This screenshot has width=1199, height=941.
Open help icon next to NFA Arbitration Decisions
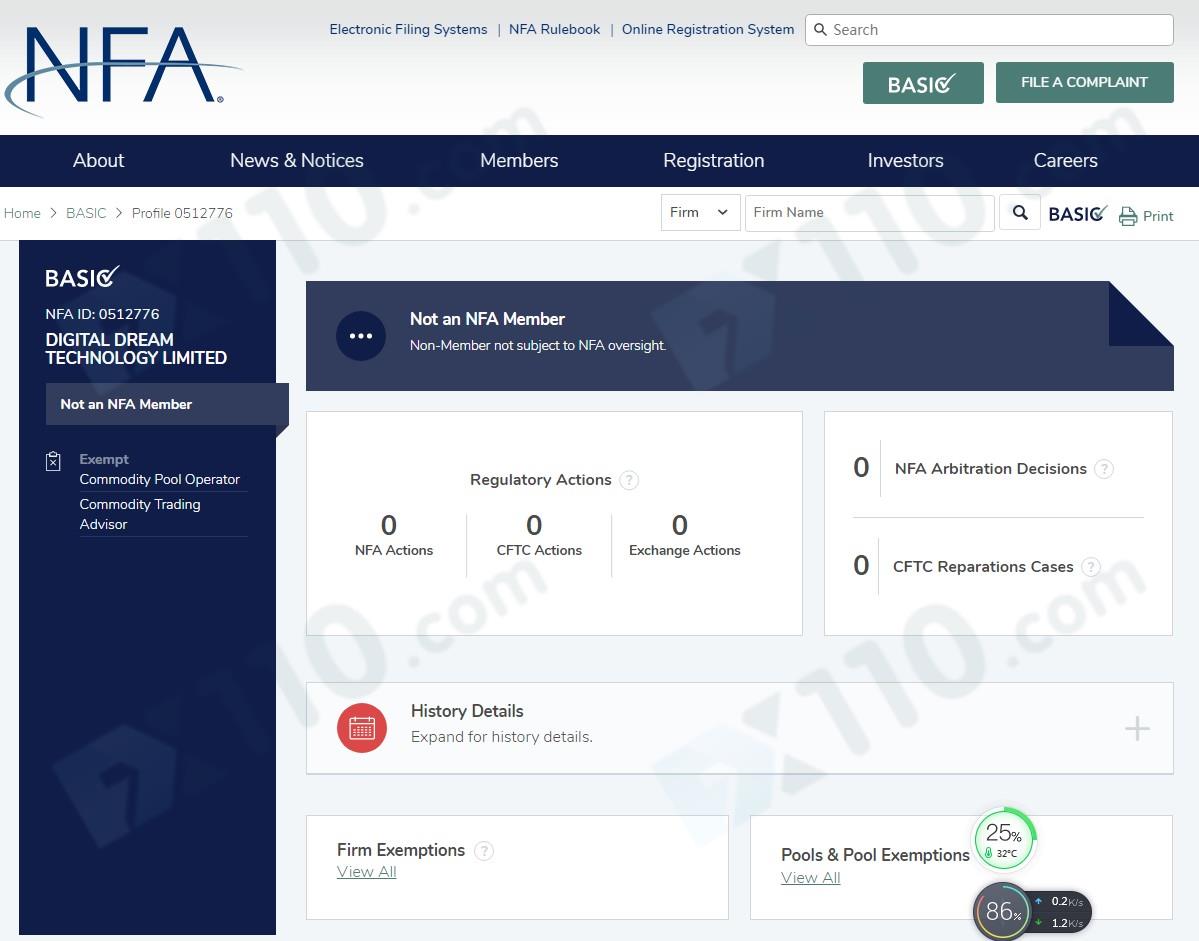pos(1103,469)
